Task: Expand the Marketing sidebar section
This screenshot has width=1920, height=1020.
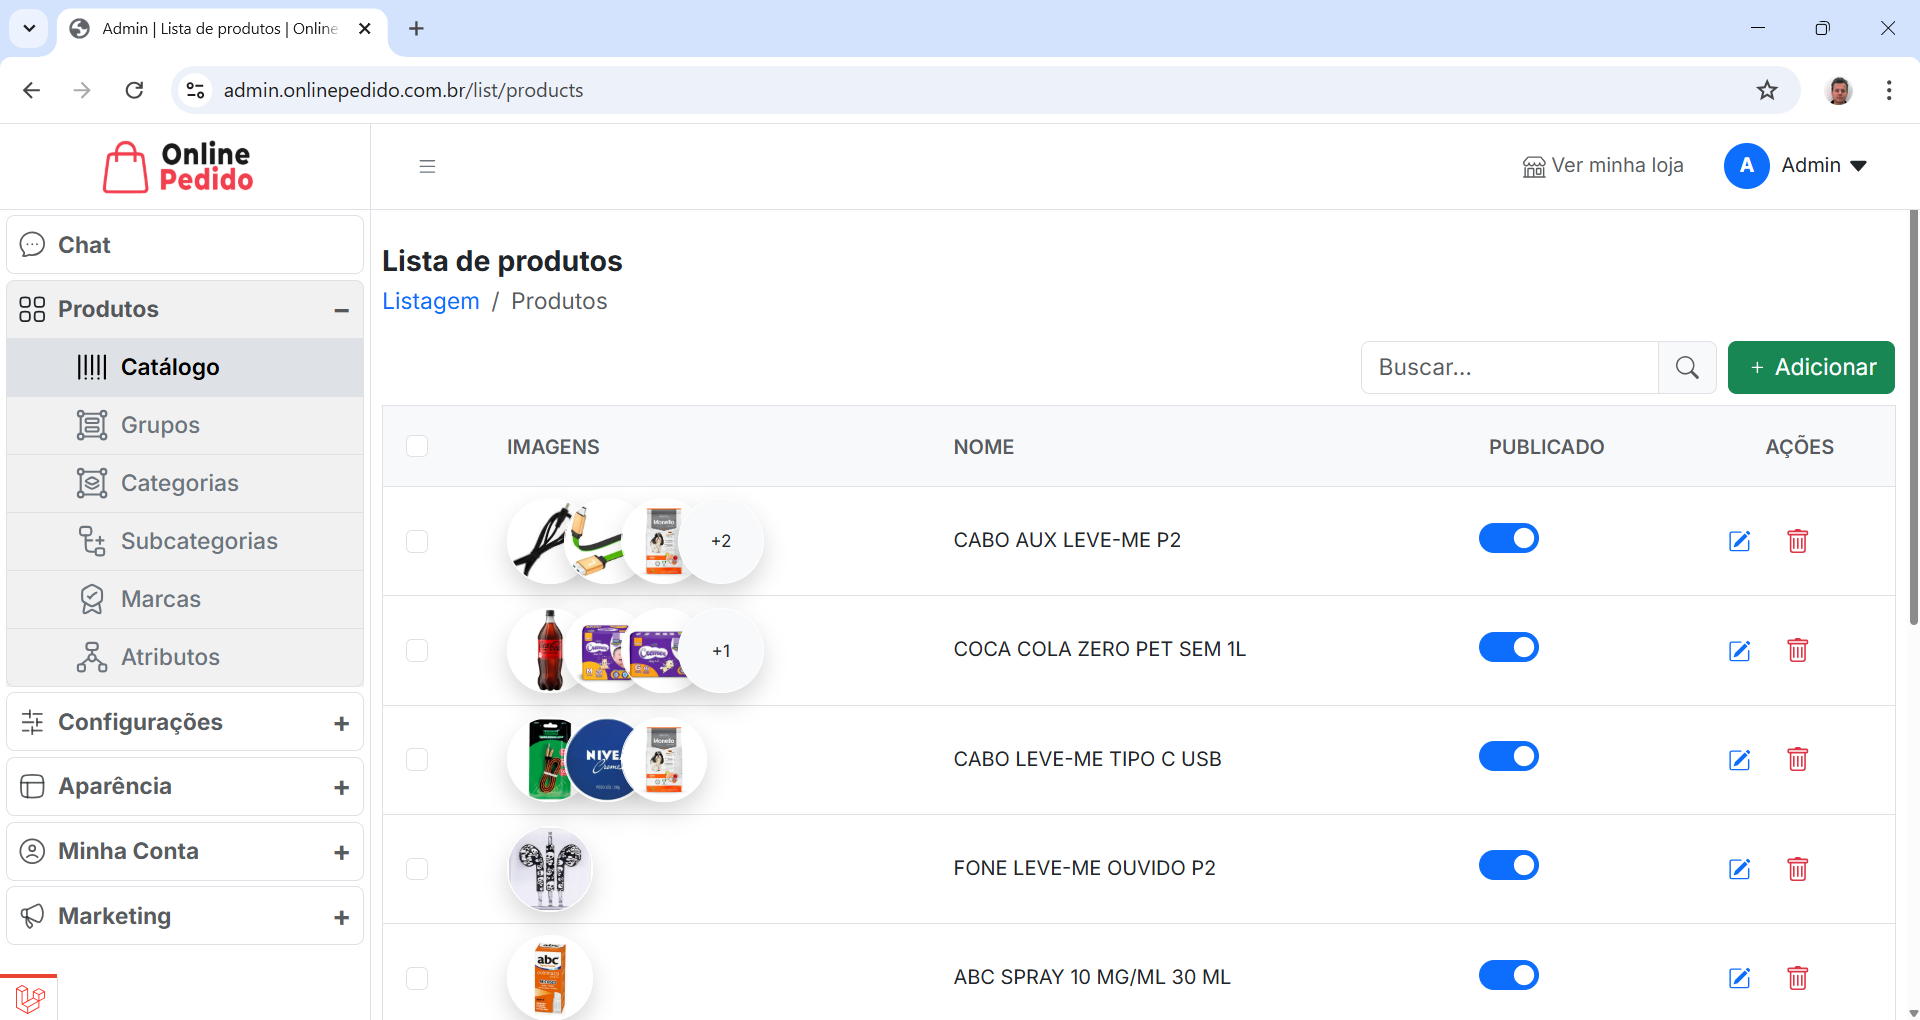Action: 342,915
